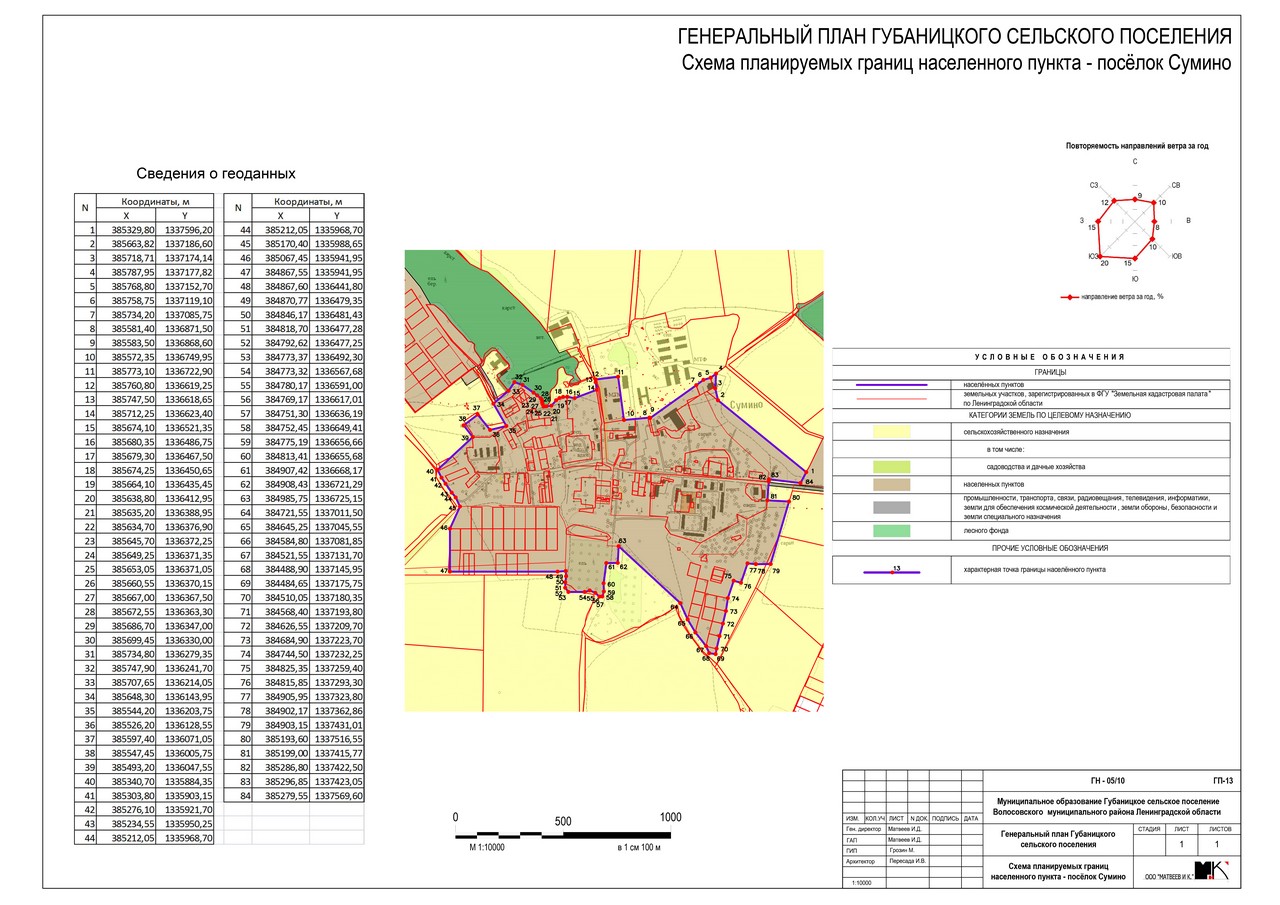Click the coordinate value '1337596,20' in row 1
Viewport: 1280px width, 905px height.
point(189,230)
